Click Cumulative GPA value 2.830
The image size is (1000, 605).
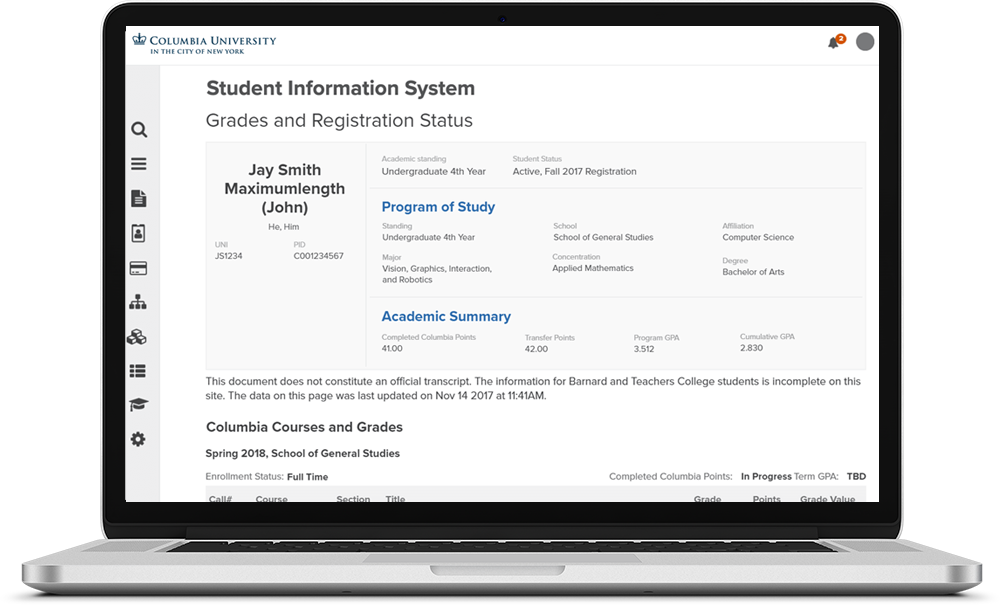click(x=751, y=348)
